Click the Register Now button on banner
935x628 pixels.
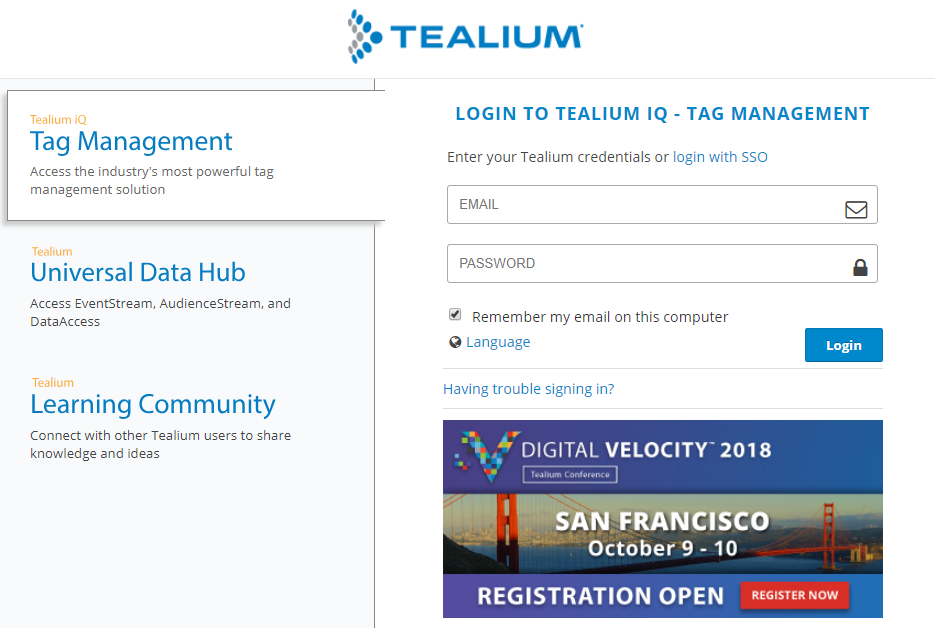tap(794, 595)
